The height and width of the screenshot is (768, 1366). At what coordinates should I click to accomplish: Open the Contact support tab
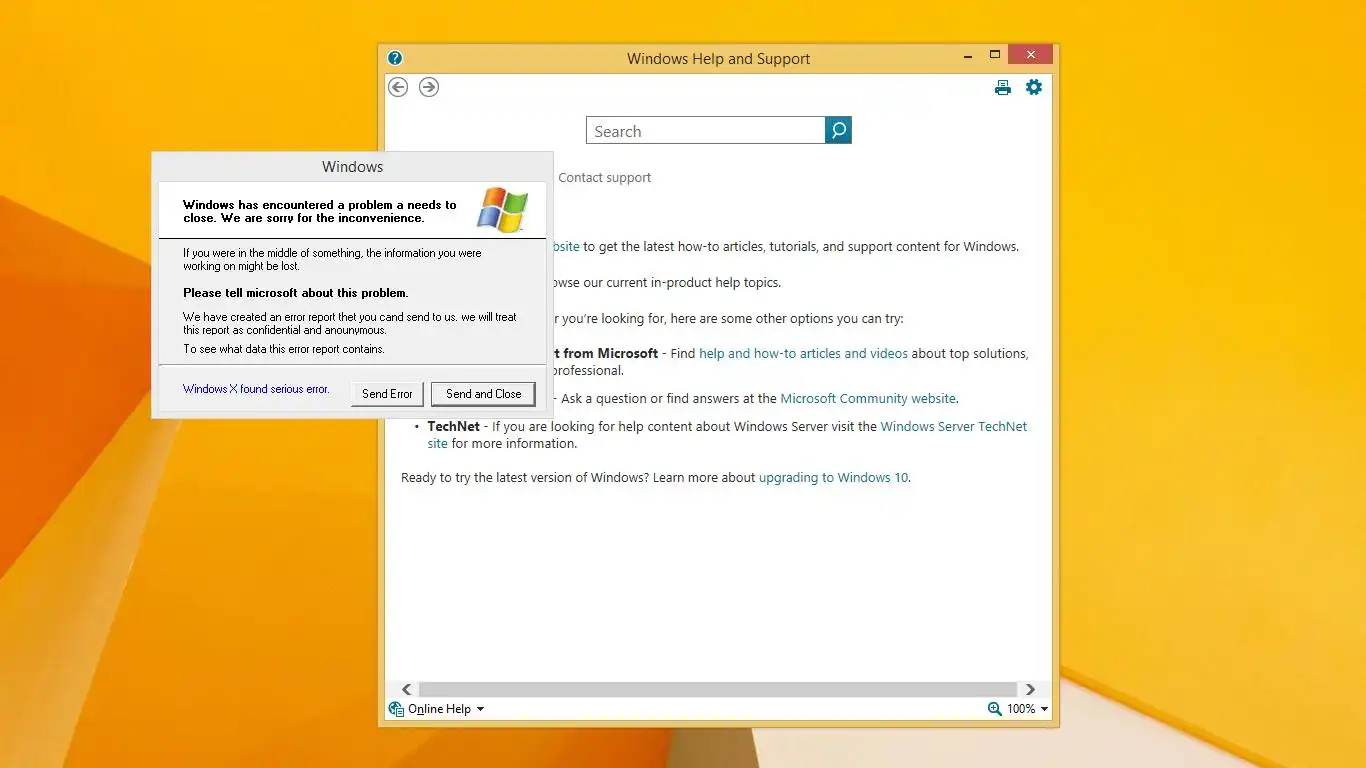(604, 178)
